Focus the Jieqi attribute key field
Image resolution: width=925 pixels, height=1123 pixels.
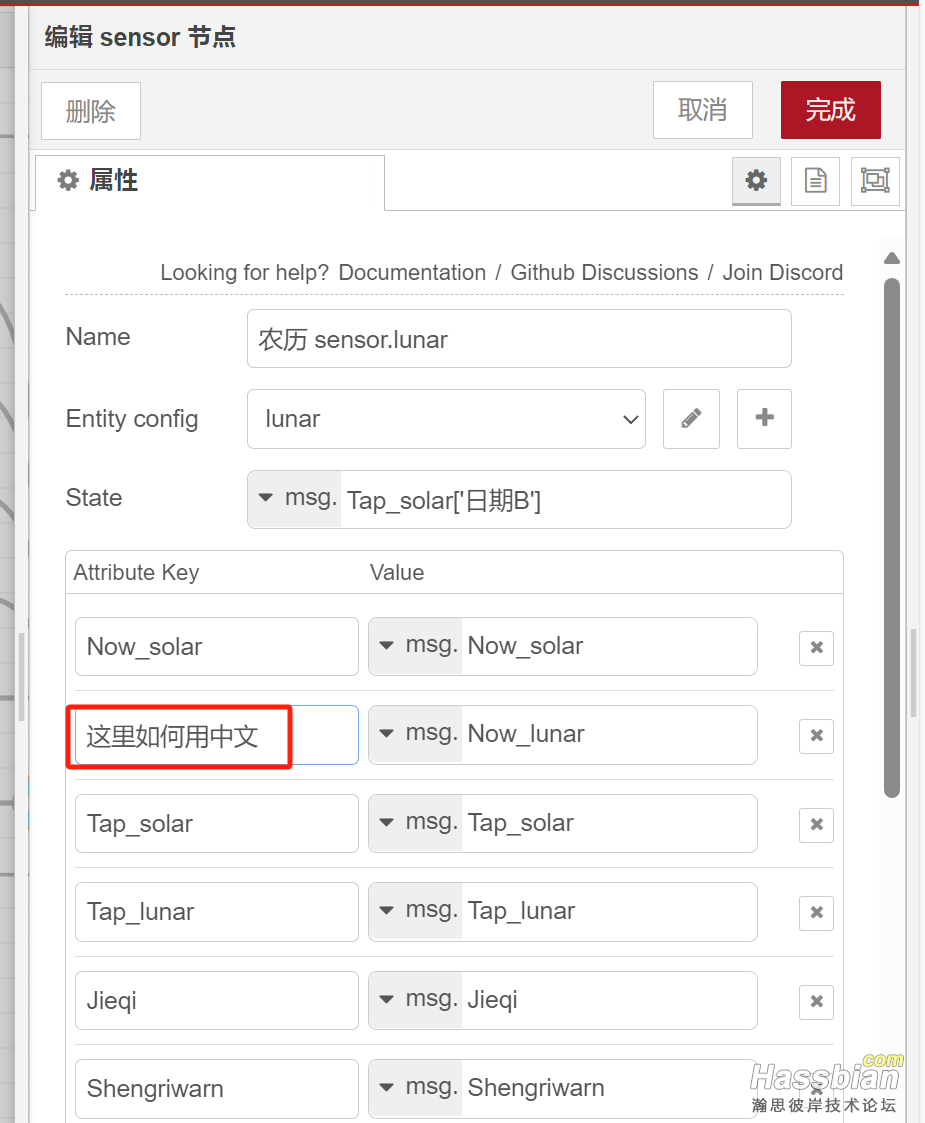[217, 1001]
